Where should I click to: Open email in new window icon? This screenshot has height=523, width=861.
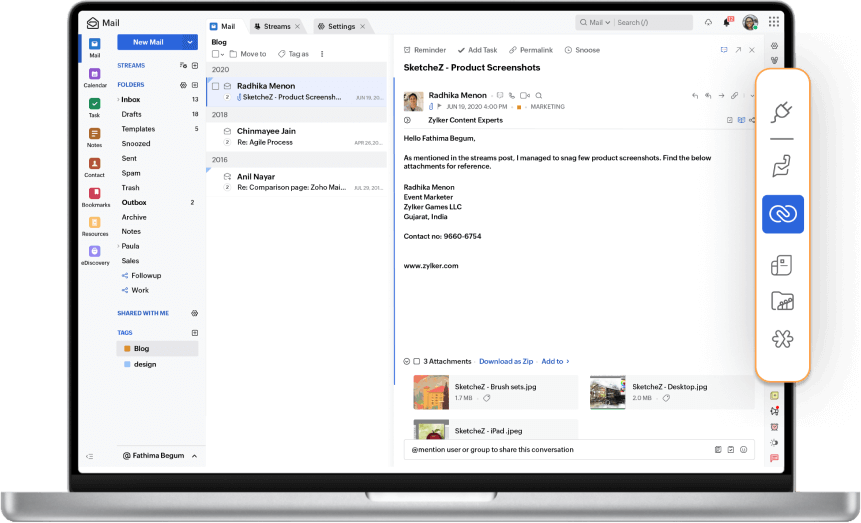[x=738, y=50]
